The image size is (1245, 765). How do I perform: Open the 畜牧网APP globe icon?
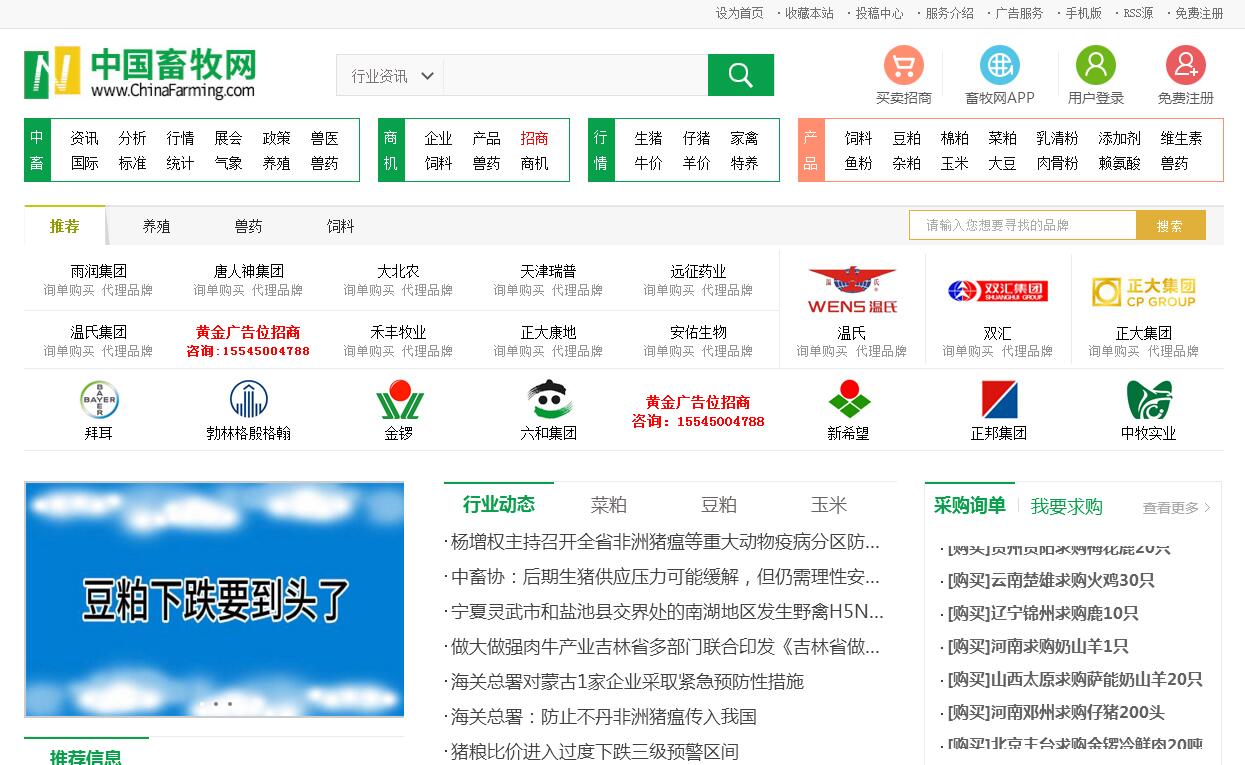[x=999, y=66]
